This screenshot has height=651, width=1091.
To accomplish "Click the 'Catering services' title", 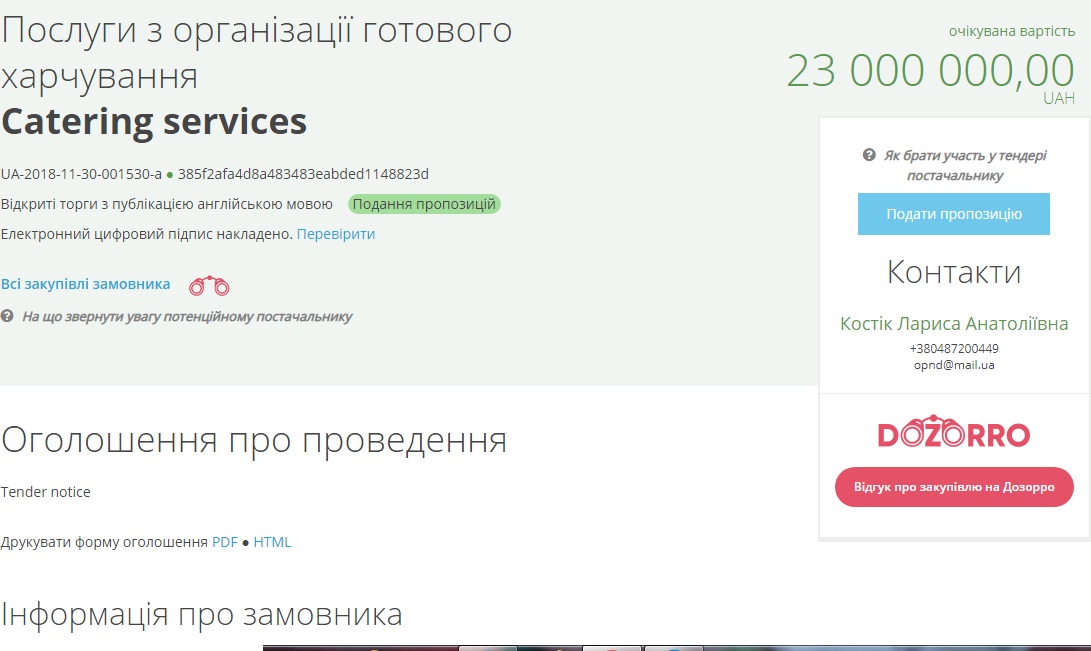I will point(154,121).
